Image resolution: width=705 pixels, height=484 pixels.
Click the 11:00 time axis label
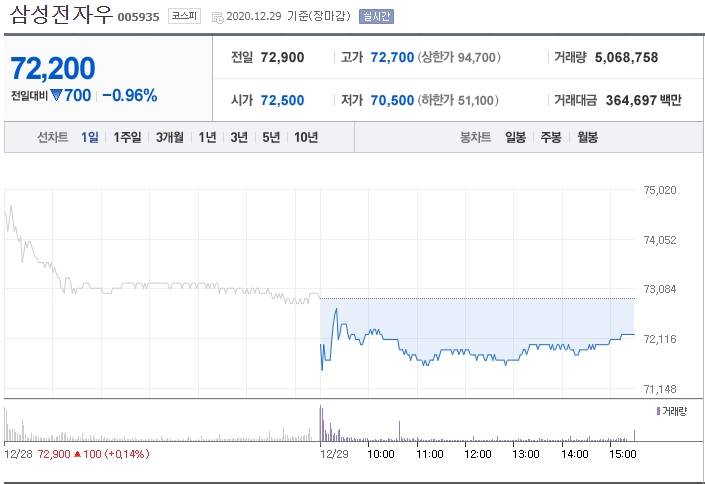click(429, 454)
